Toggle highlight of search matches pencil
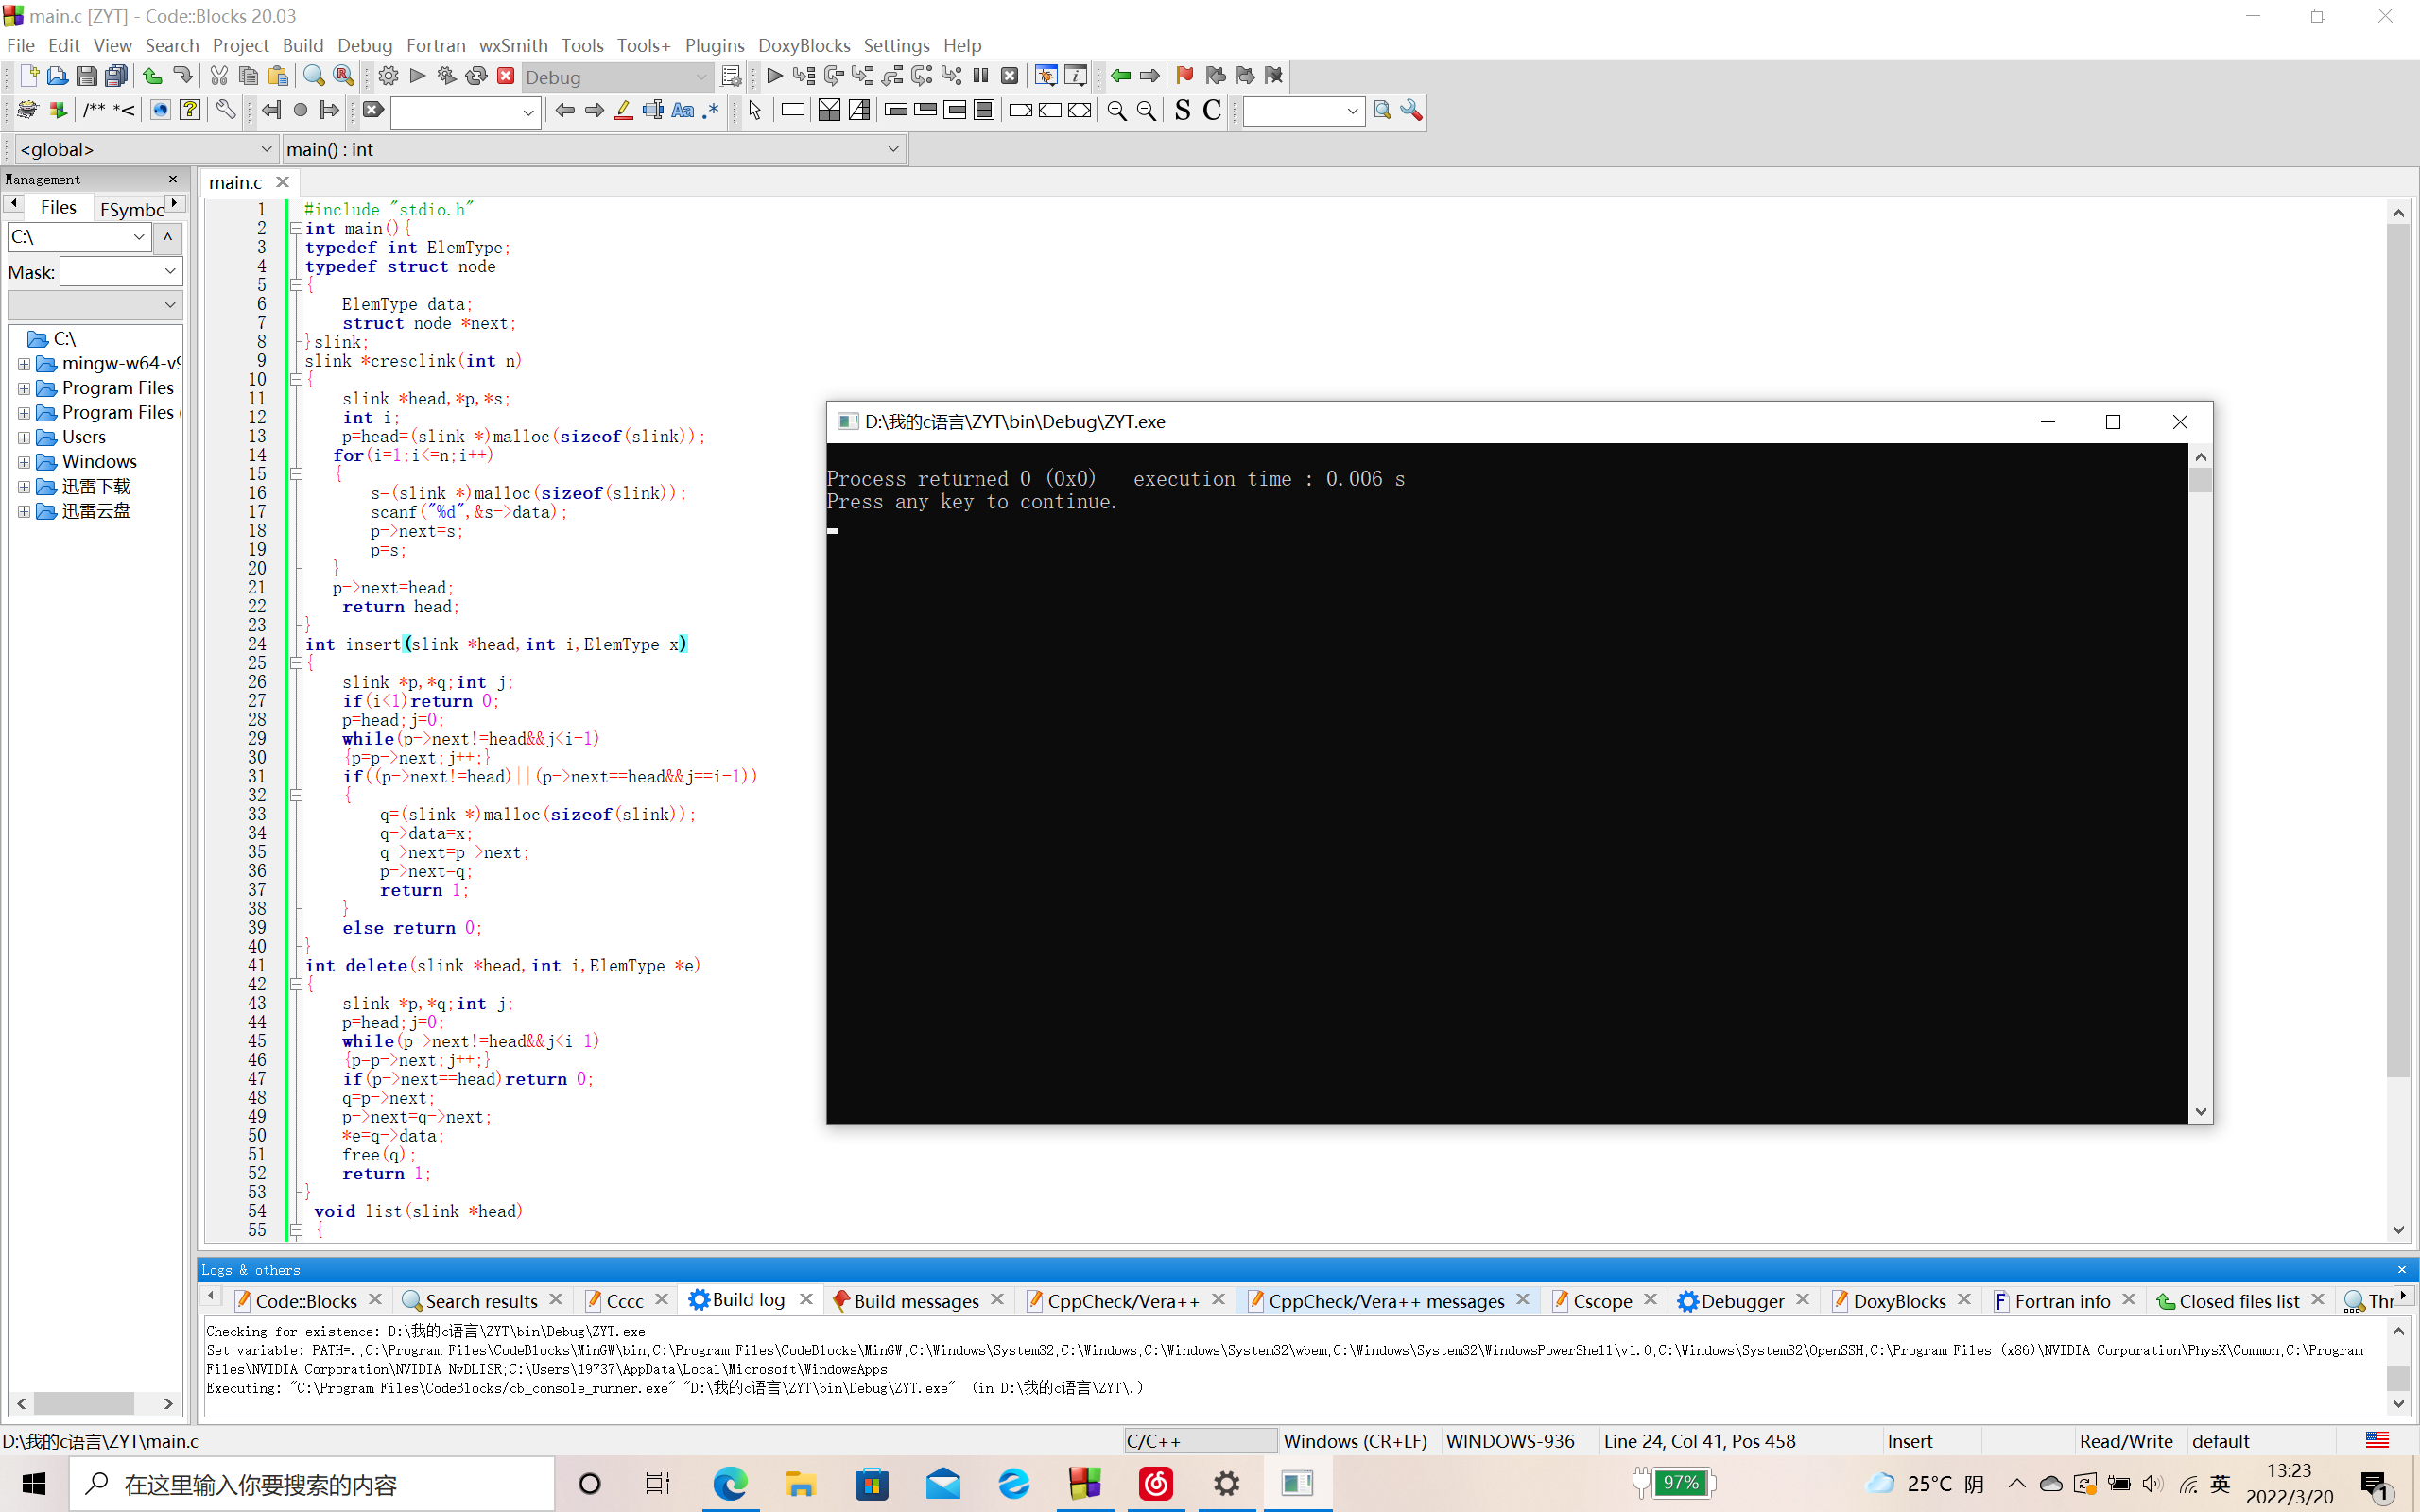Screen dimensions: 2420x1512 click(x=623, y=110)
